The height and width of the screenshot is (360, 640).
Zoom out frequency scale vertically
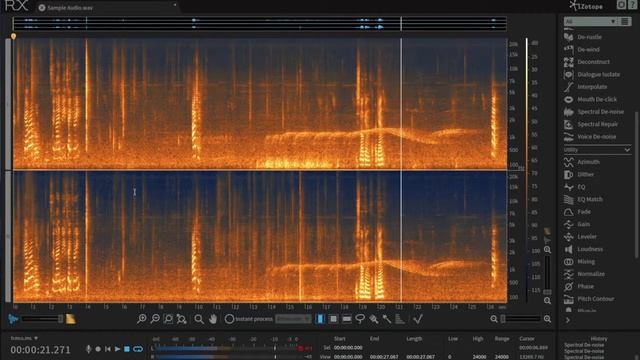pos(547,301)
